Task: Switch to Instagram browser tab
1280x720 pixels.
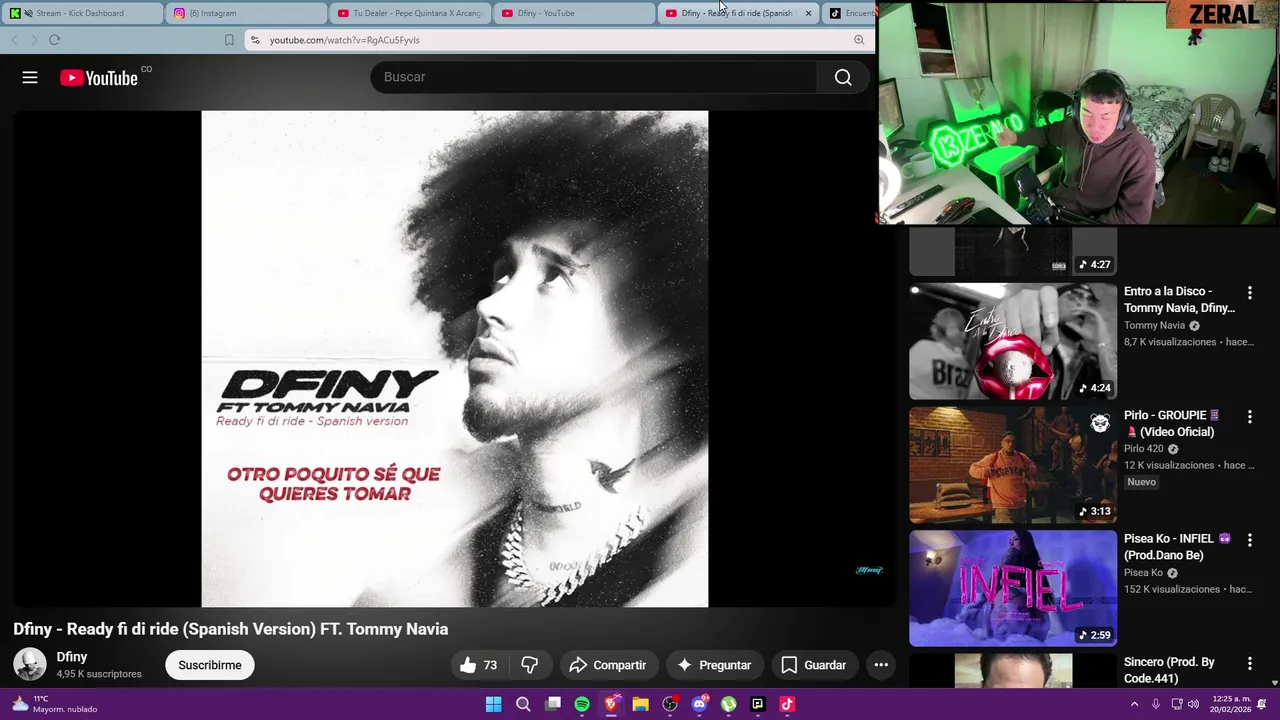Action: point(247,13)
